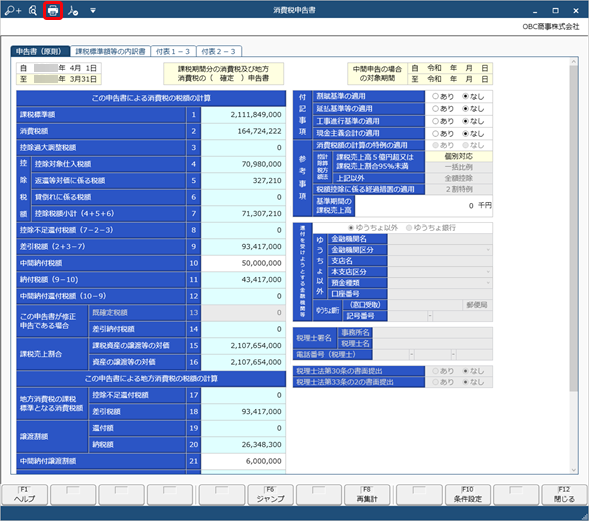589x521 pixels.
Task: Click the 課税資産の譲渡等の対価 value on row 15
Action: (243, 346)
